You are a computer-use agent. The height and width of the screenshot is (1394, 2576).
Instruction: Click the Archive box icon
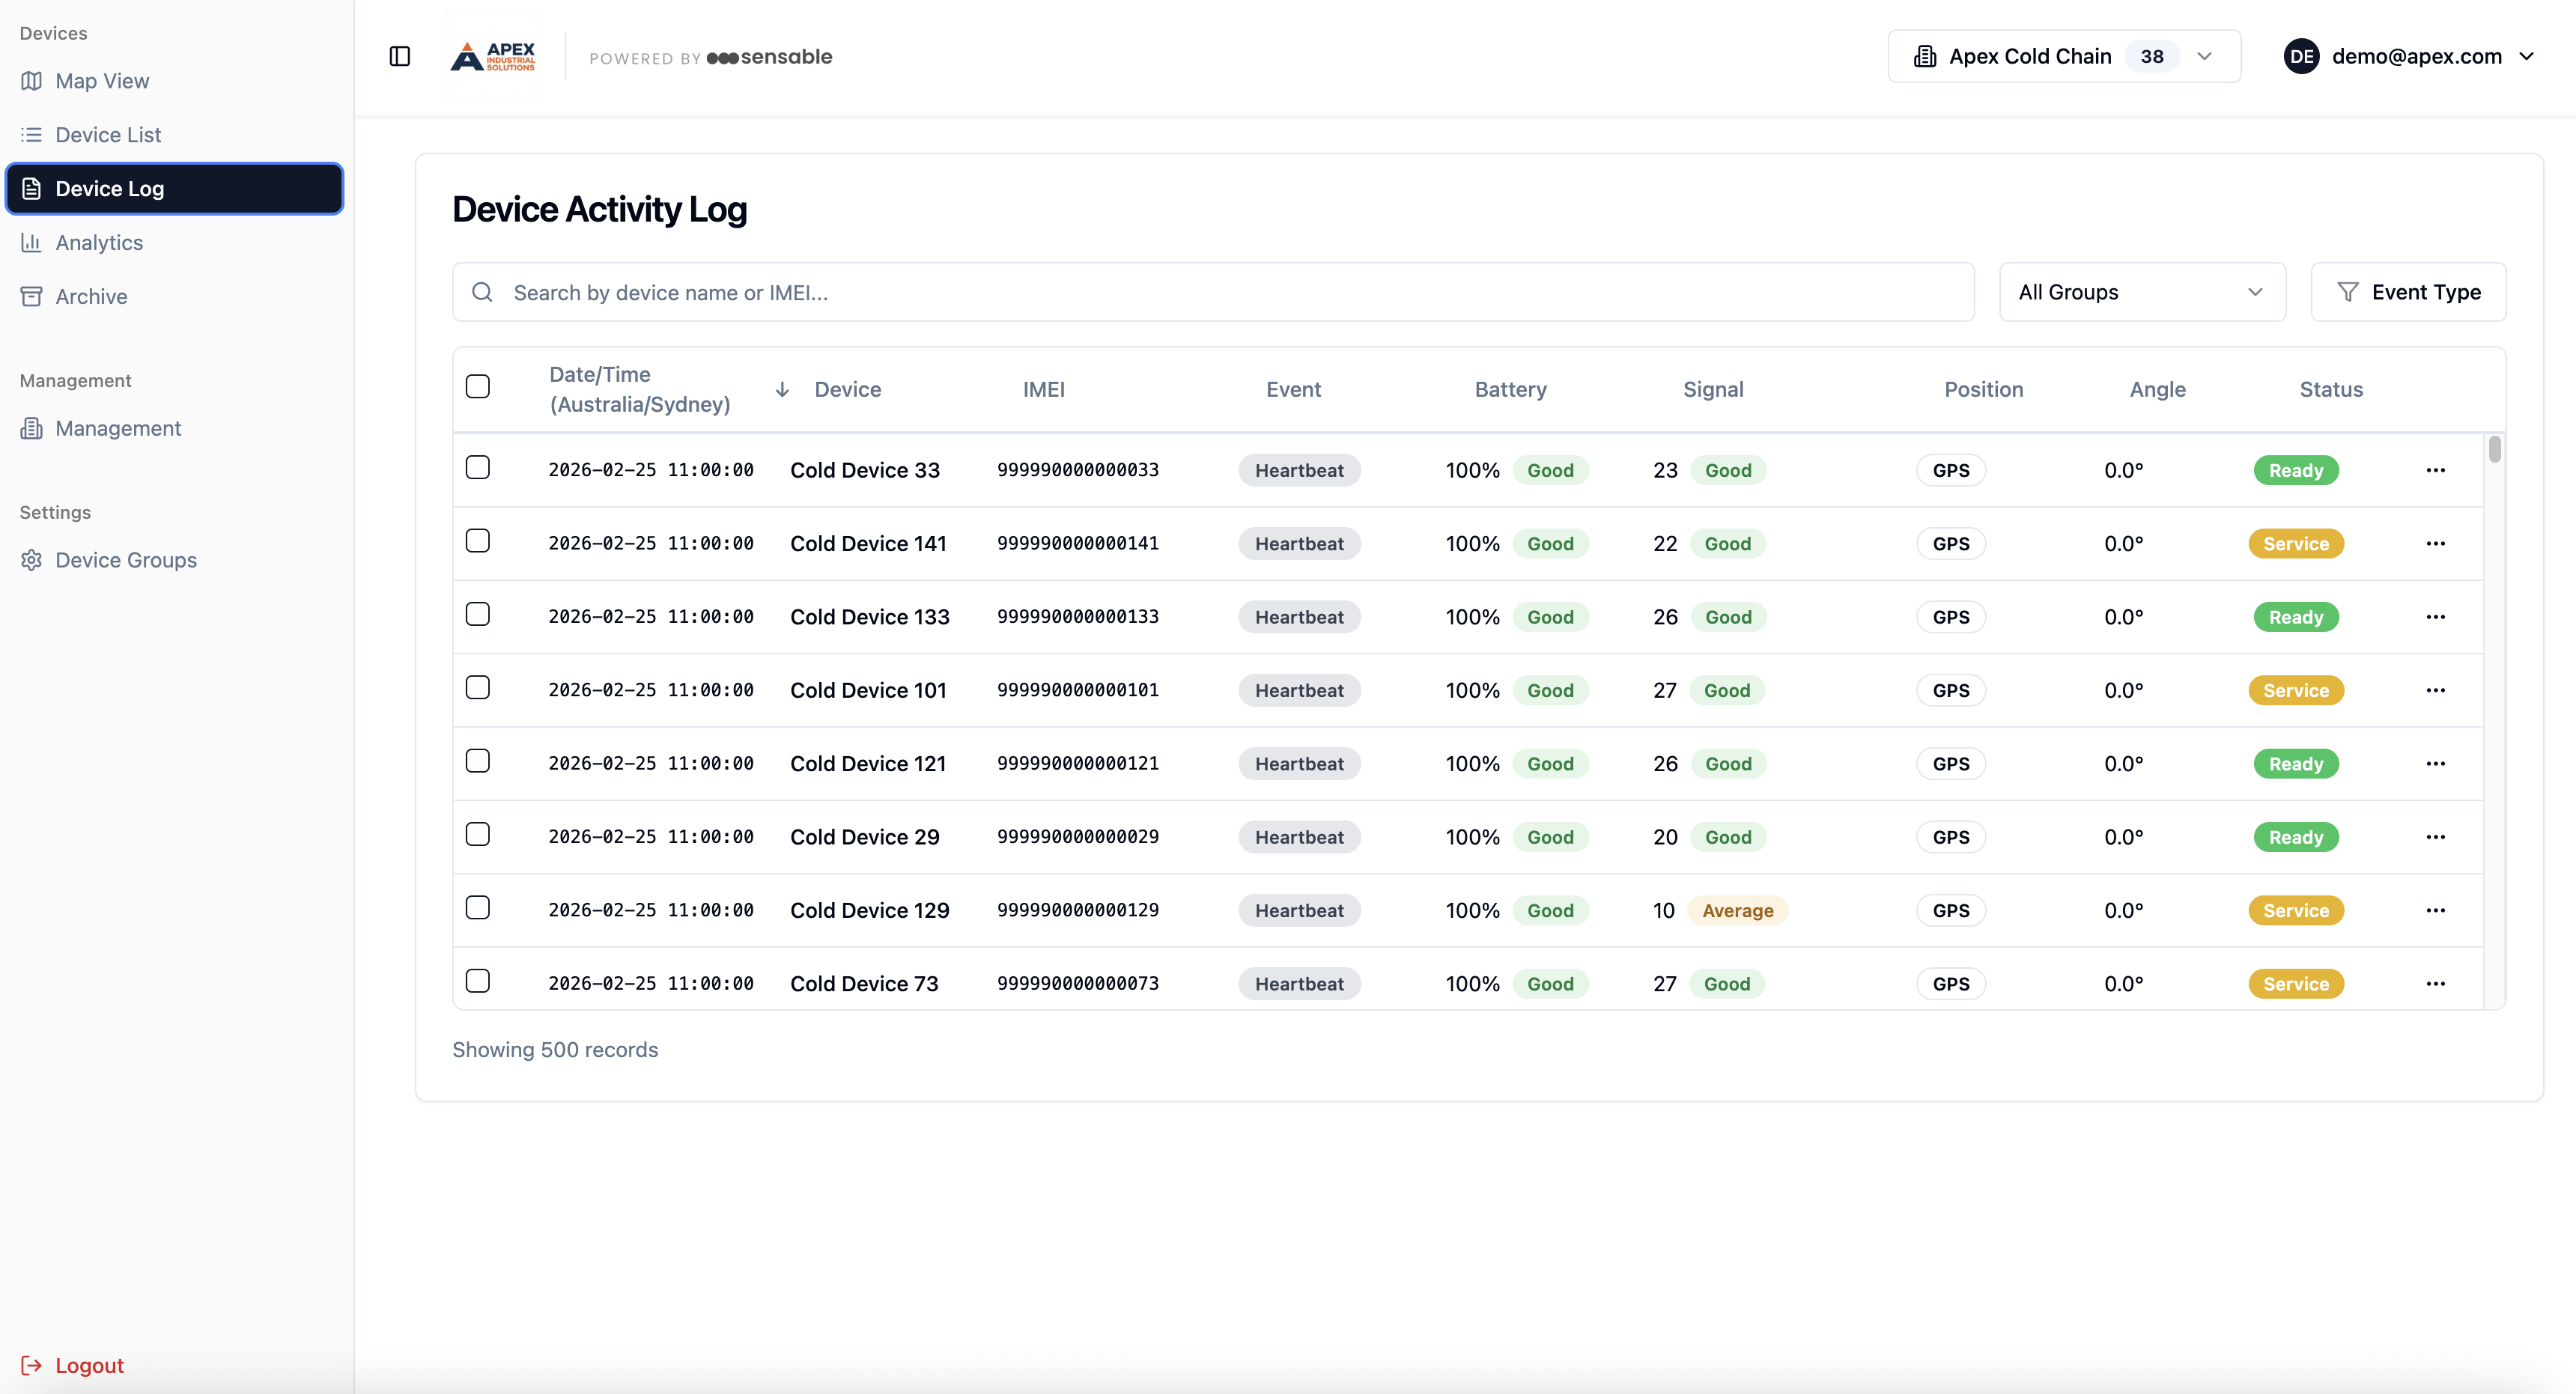(x=32, y=297)
